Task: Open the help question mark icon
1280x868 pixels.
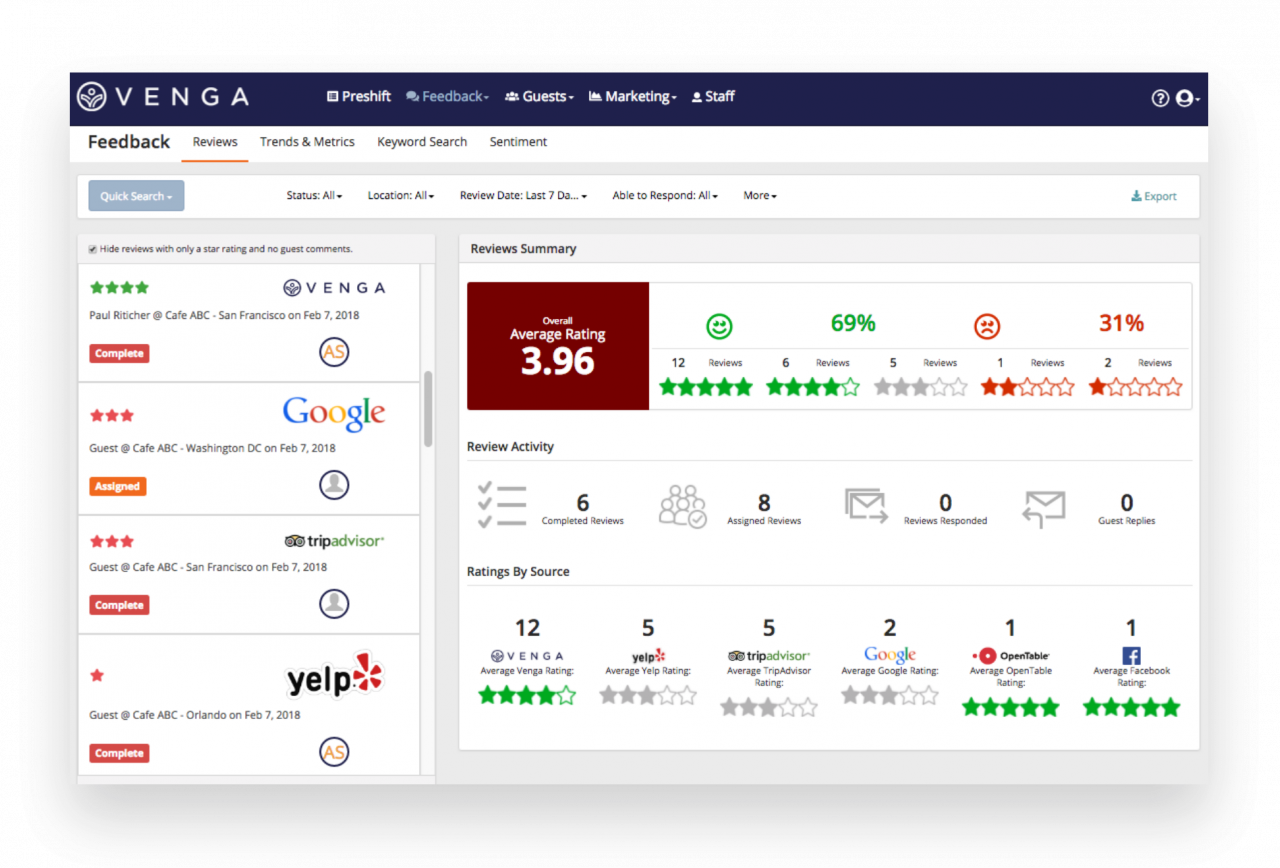Action: coord(1160,98)
